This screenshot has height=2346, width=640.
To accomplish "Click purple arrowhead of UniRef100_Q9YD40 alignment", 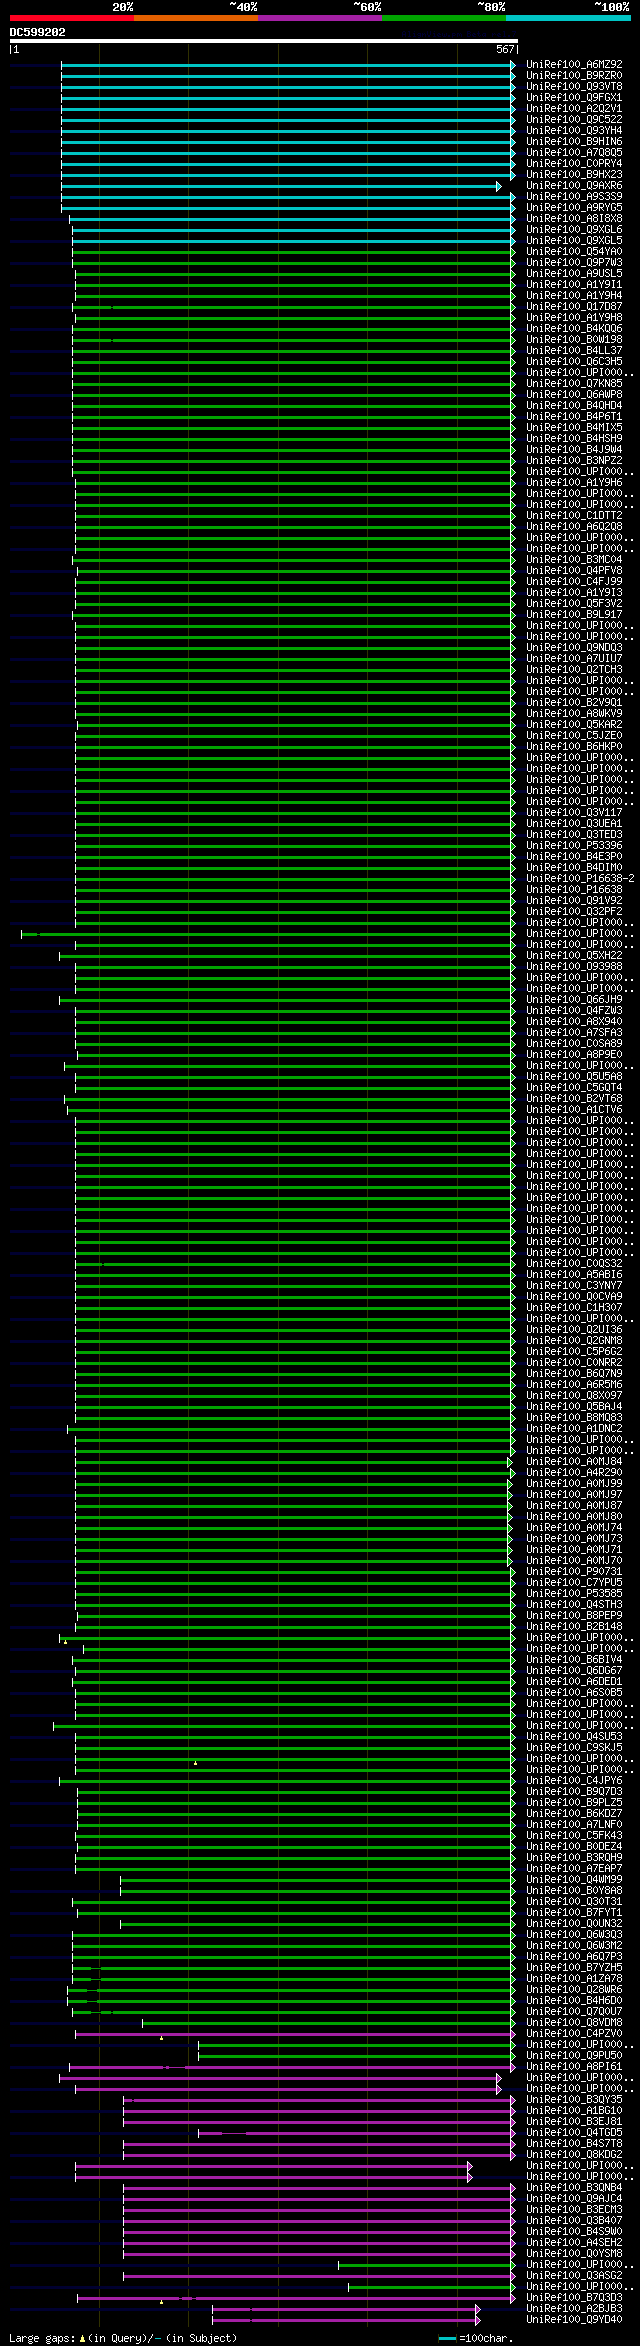I will coord(478,2320).
